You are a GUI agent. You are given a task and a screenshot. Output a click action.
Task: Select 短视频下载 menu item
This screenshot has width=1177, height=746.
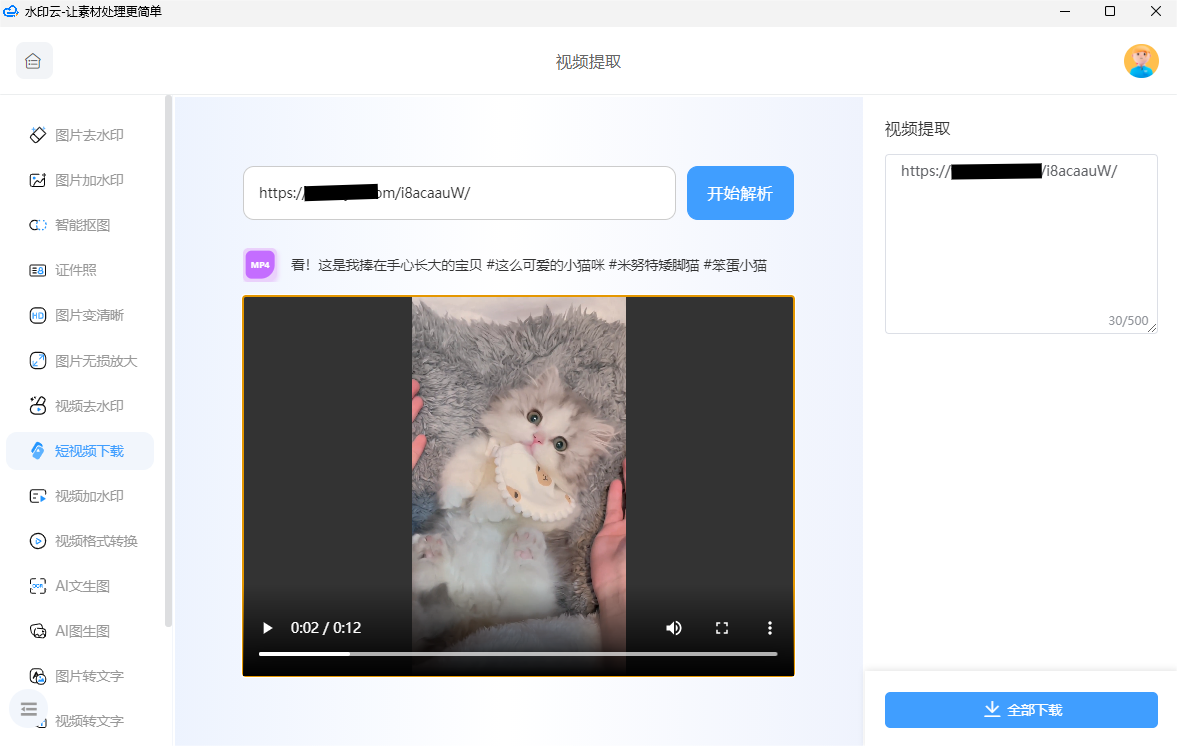80,451
